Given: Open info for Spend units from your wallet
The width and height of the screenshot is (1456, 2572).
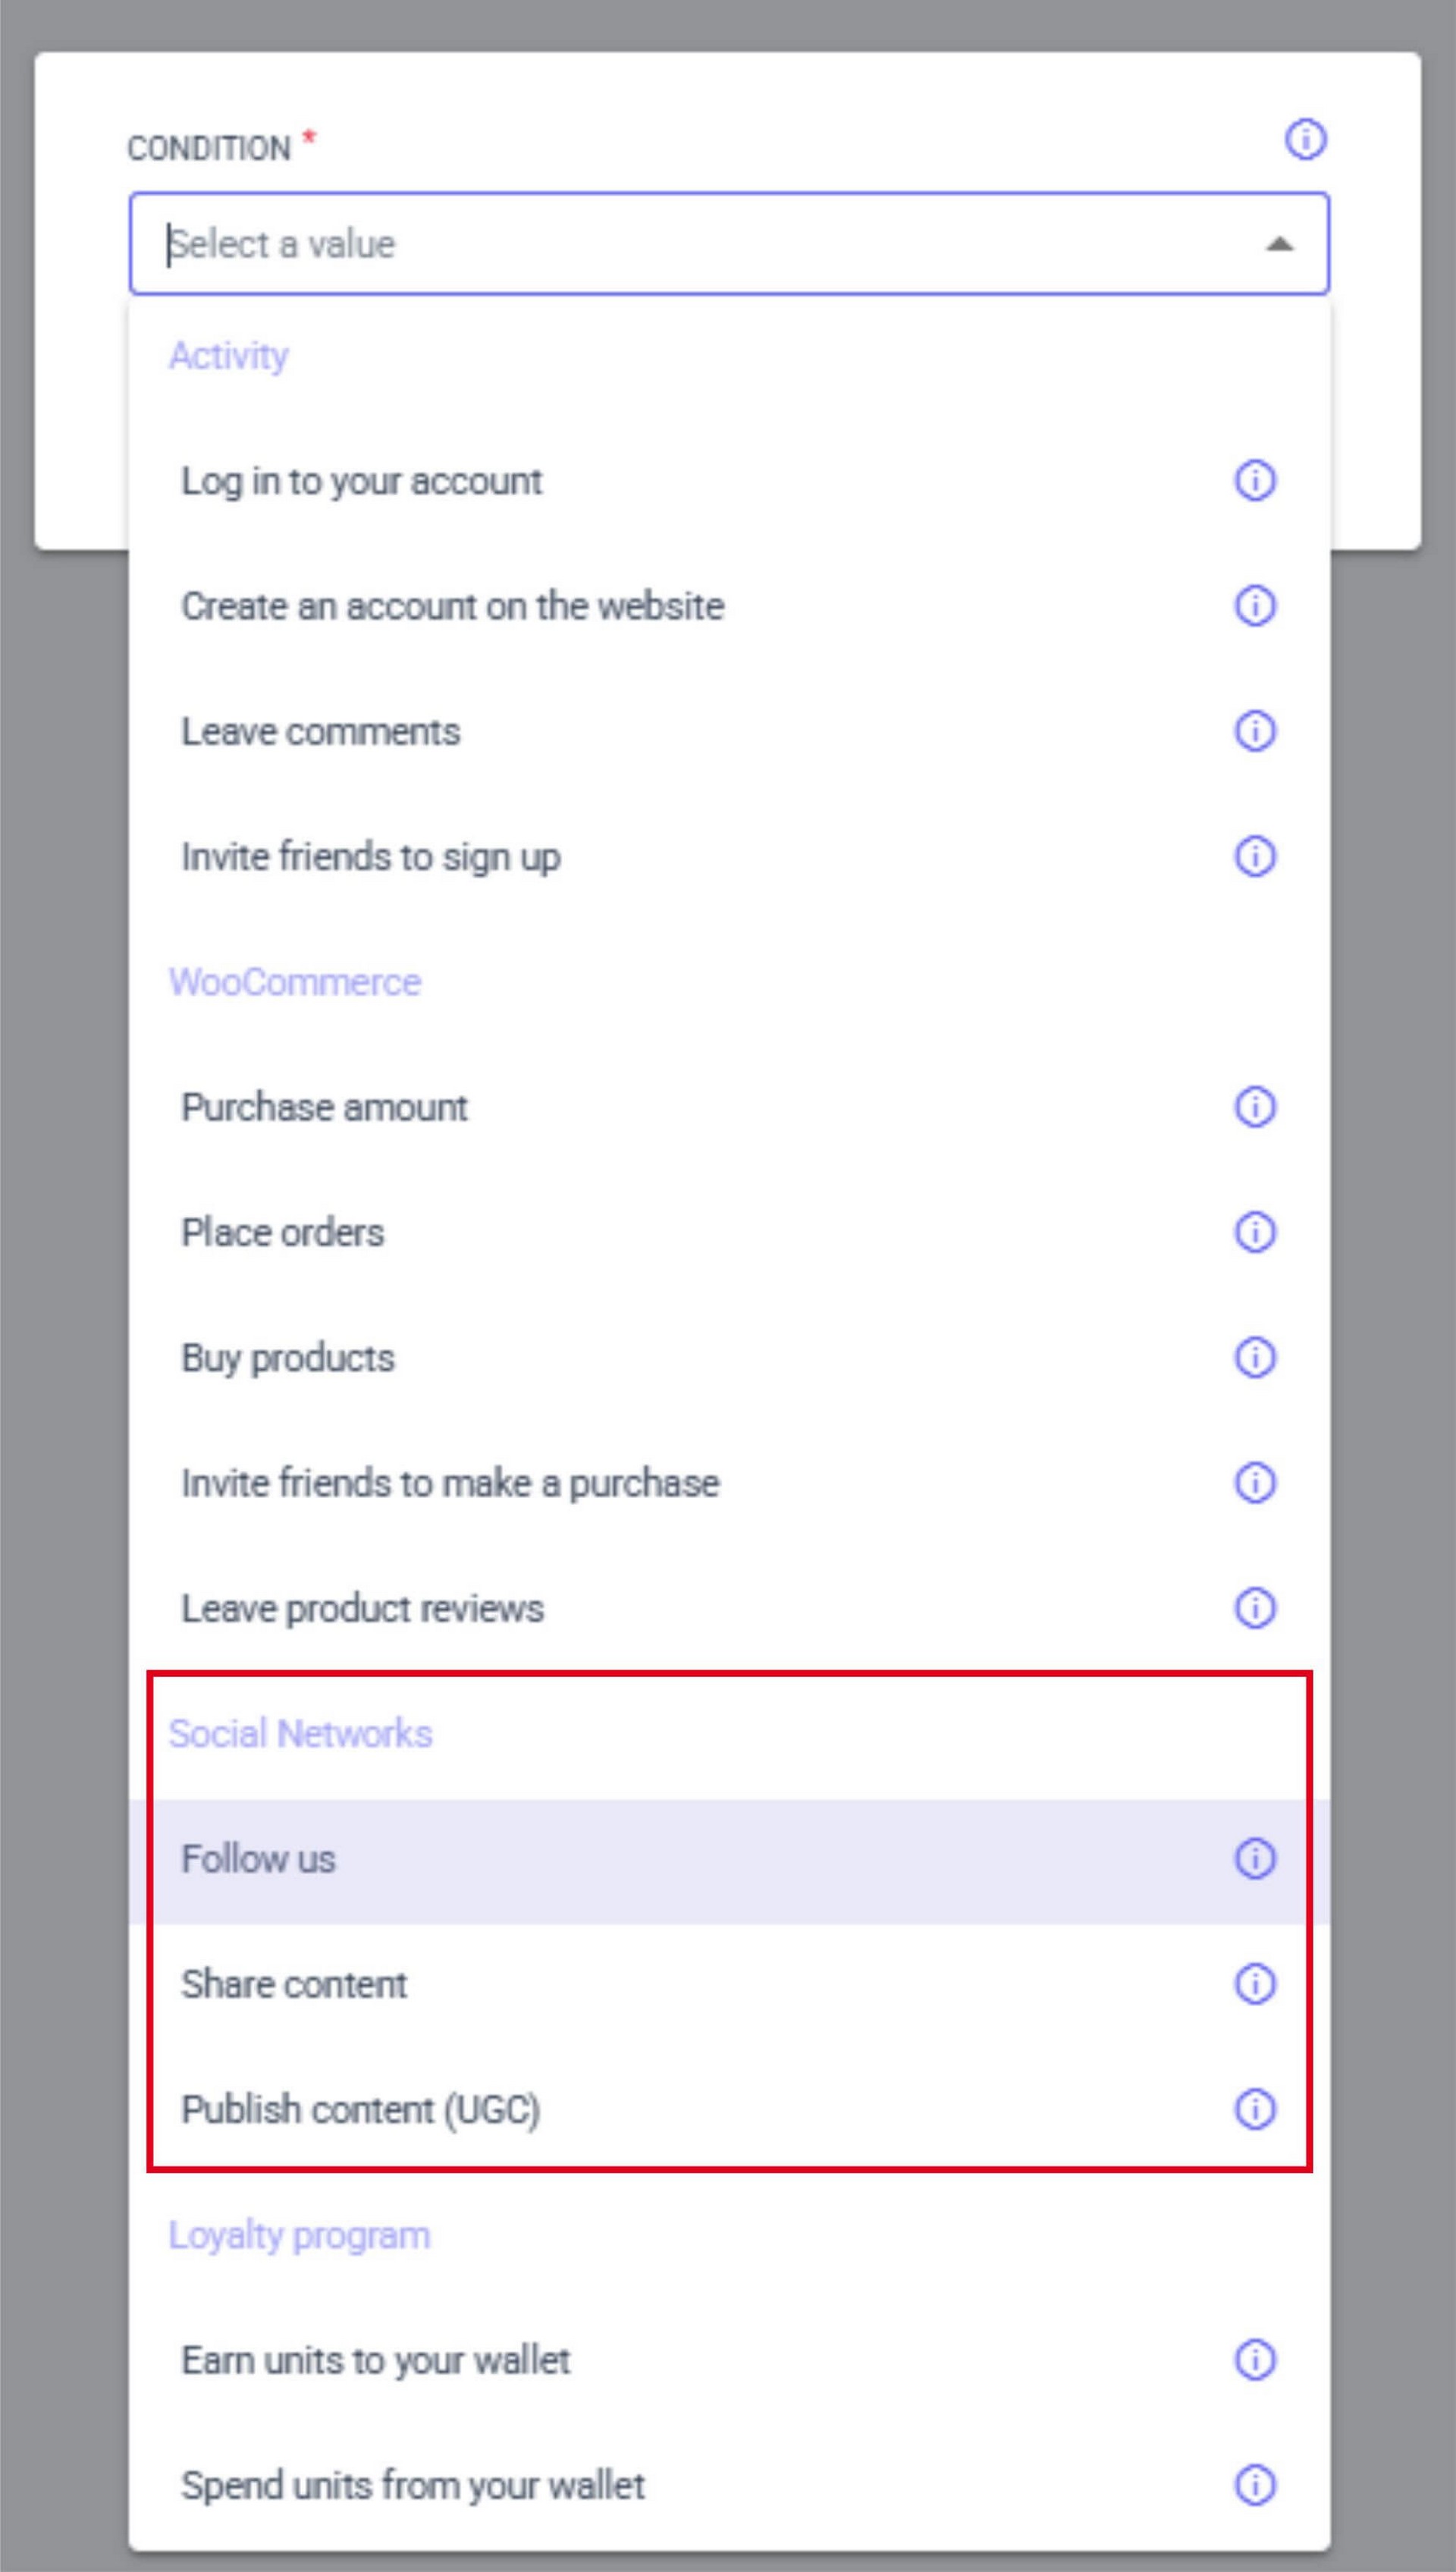Looking at the screenshot, I should coord(1254,2485).
